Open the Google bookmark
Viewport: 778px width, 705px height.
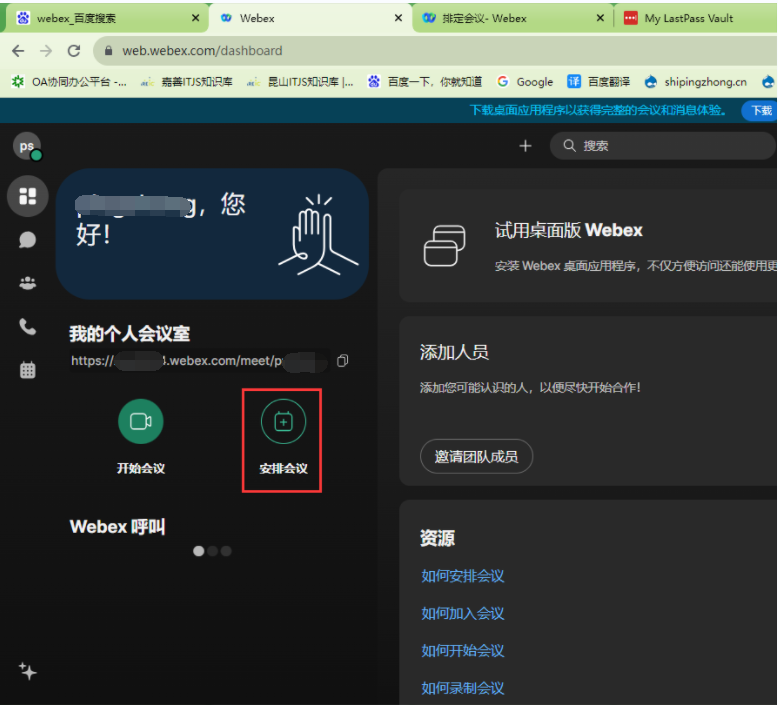tap(525, 82)
